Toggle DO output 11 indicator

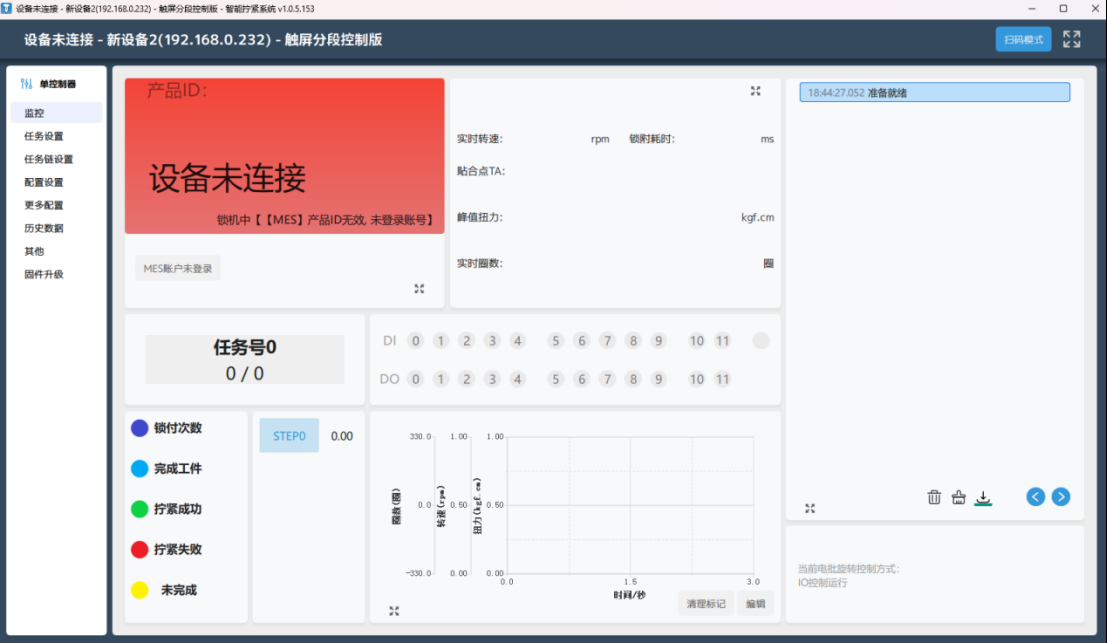722,379
